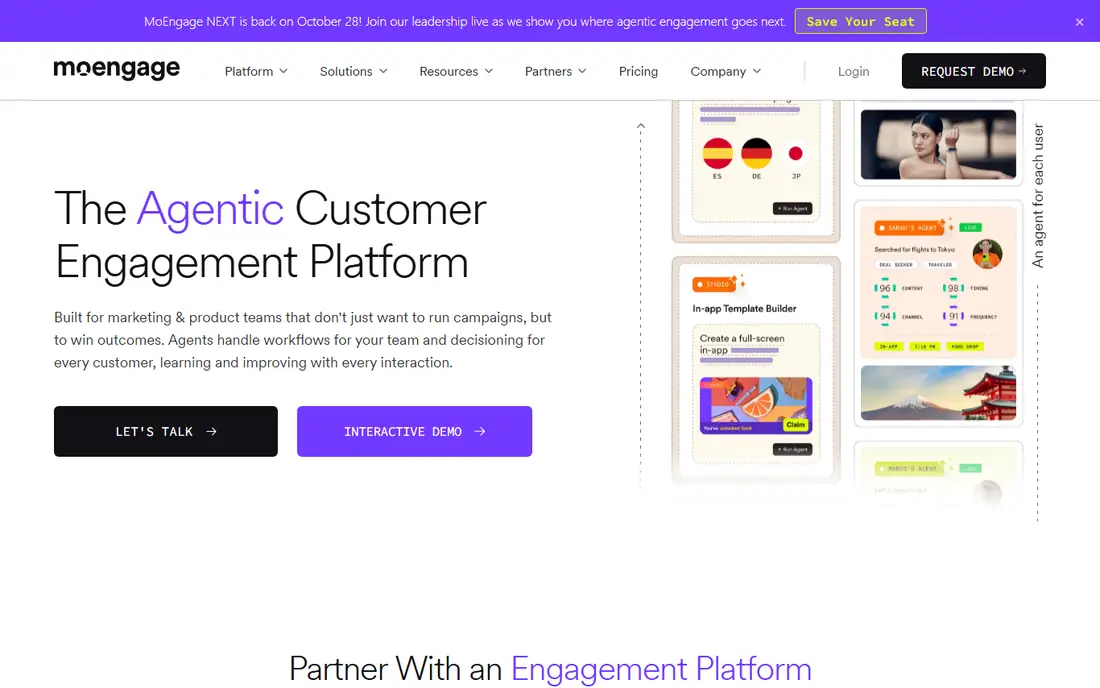Image resolution: width=1100 pixels, height=688 pixels.
Task: Click Run Agent under the flags card
Action: point(793,208)
